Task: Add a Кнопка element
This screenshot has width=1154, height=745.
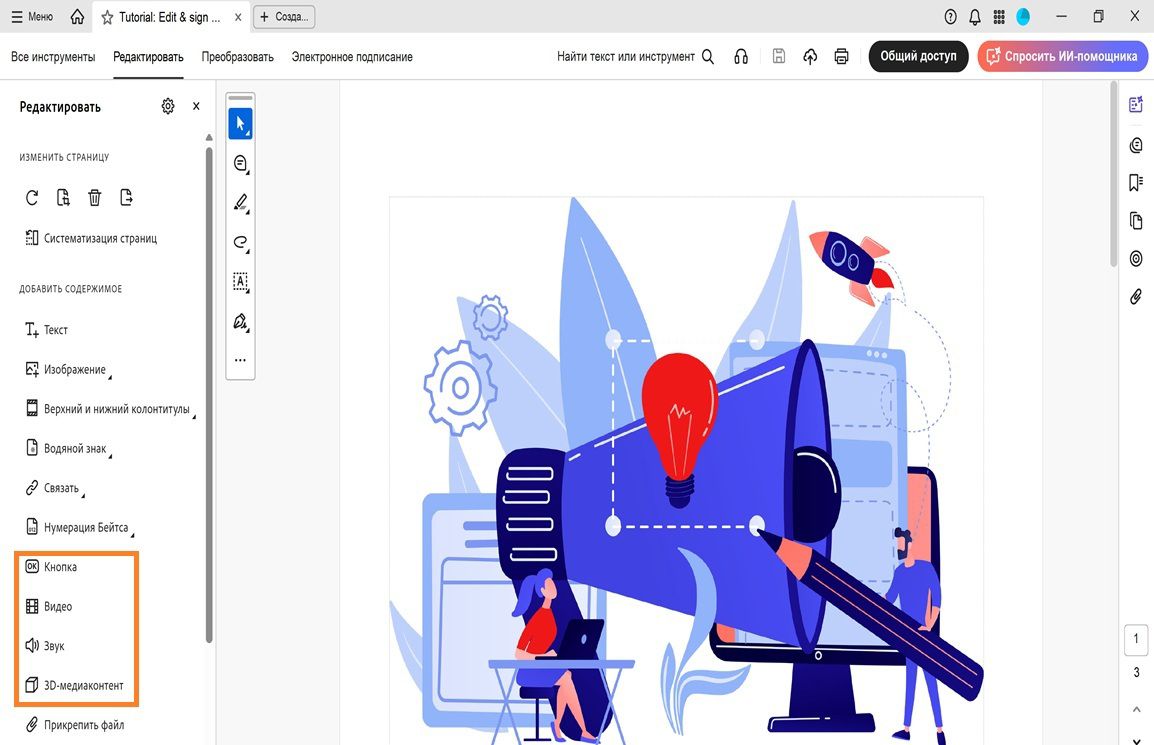Action: click(52, 567)
